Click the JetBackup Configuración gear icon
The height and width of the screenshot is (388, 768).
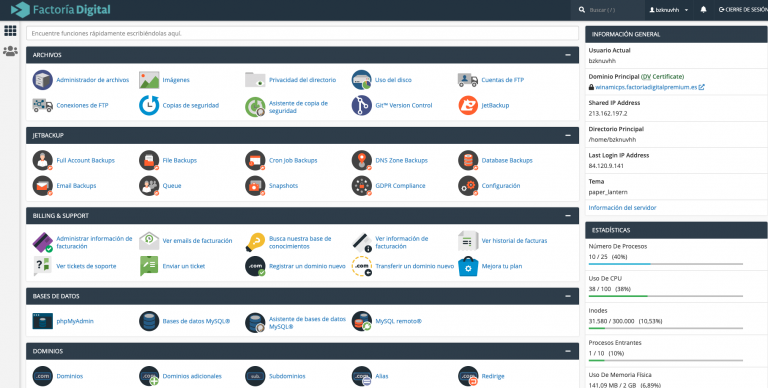tap(468, 186)
